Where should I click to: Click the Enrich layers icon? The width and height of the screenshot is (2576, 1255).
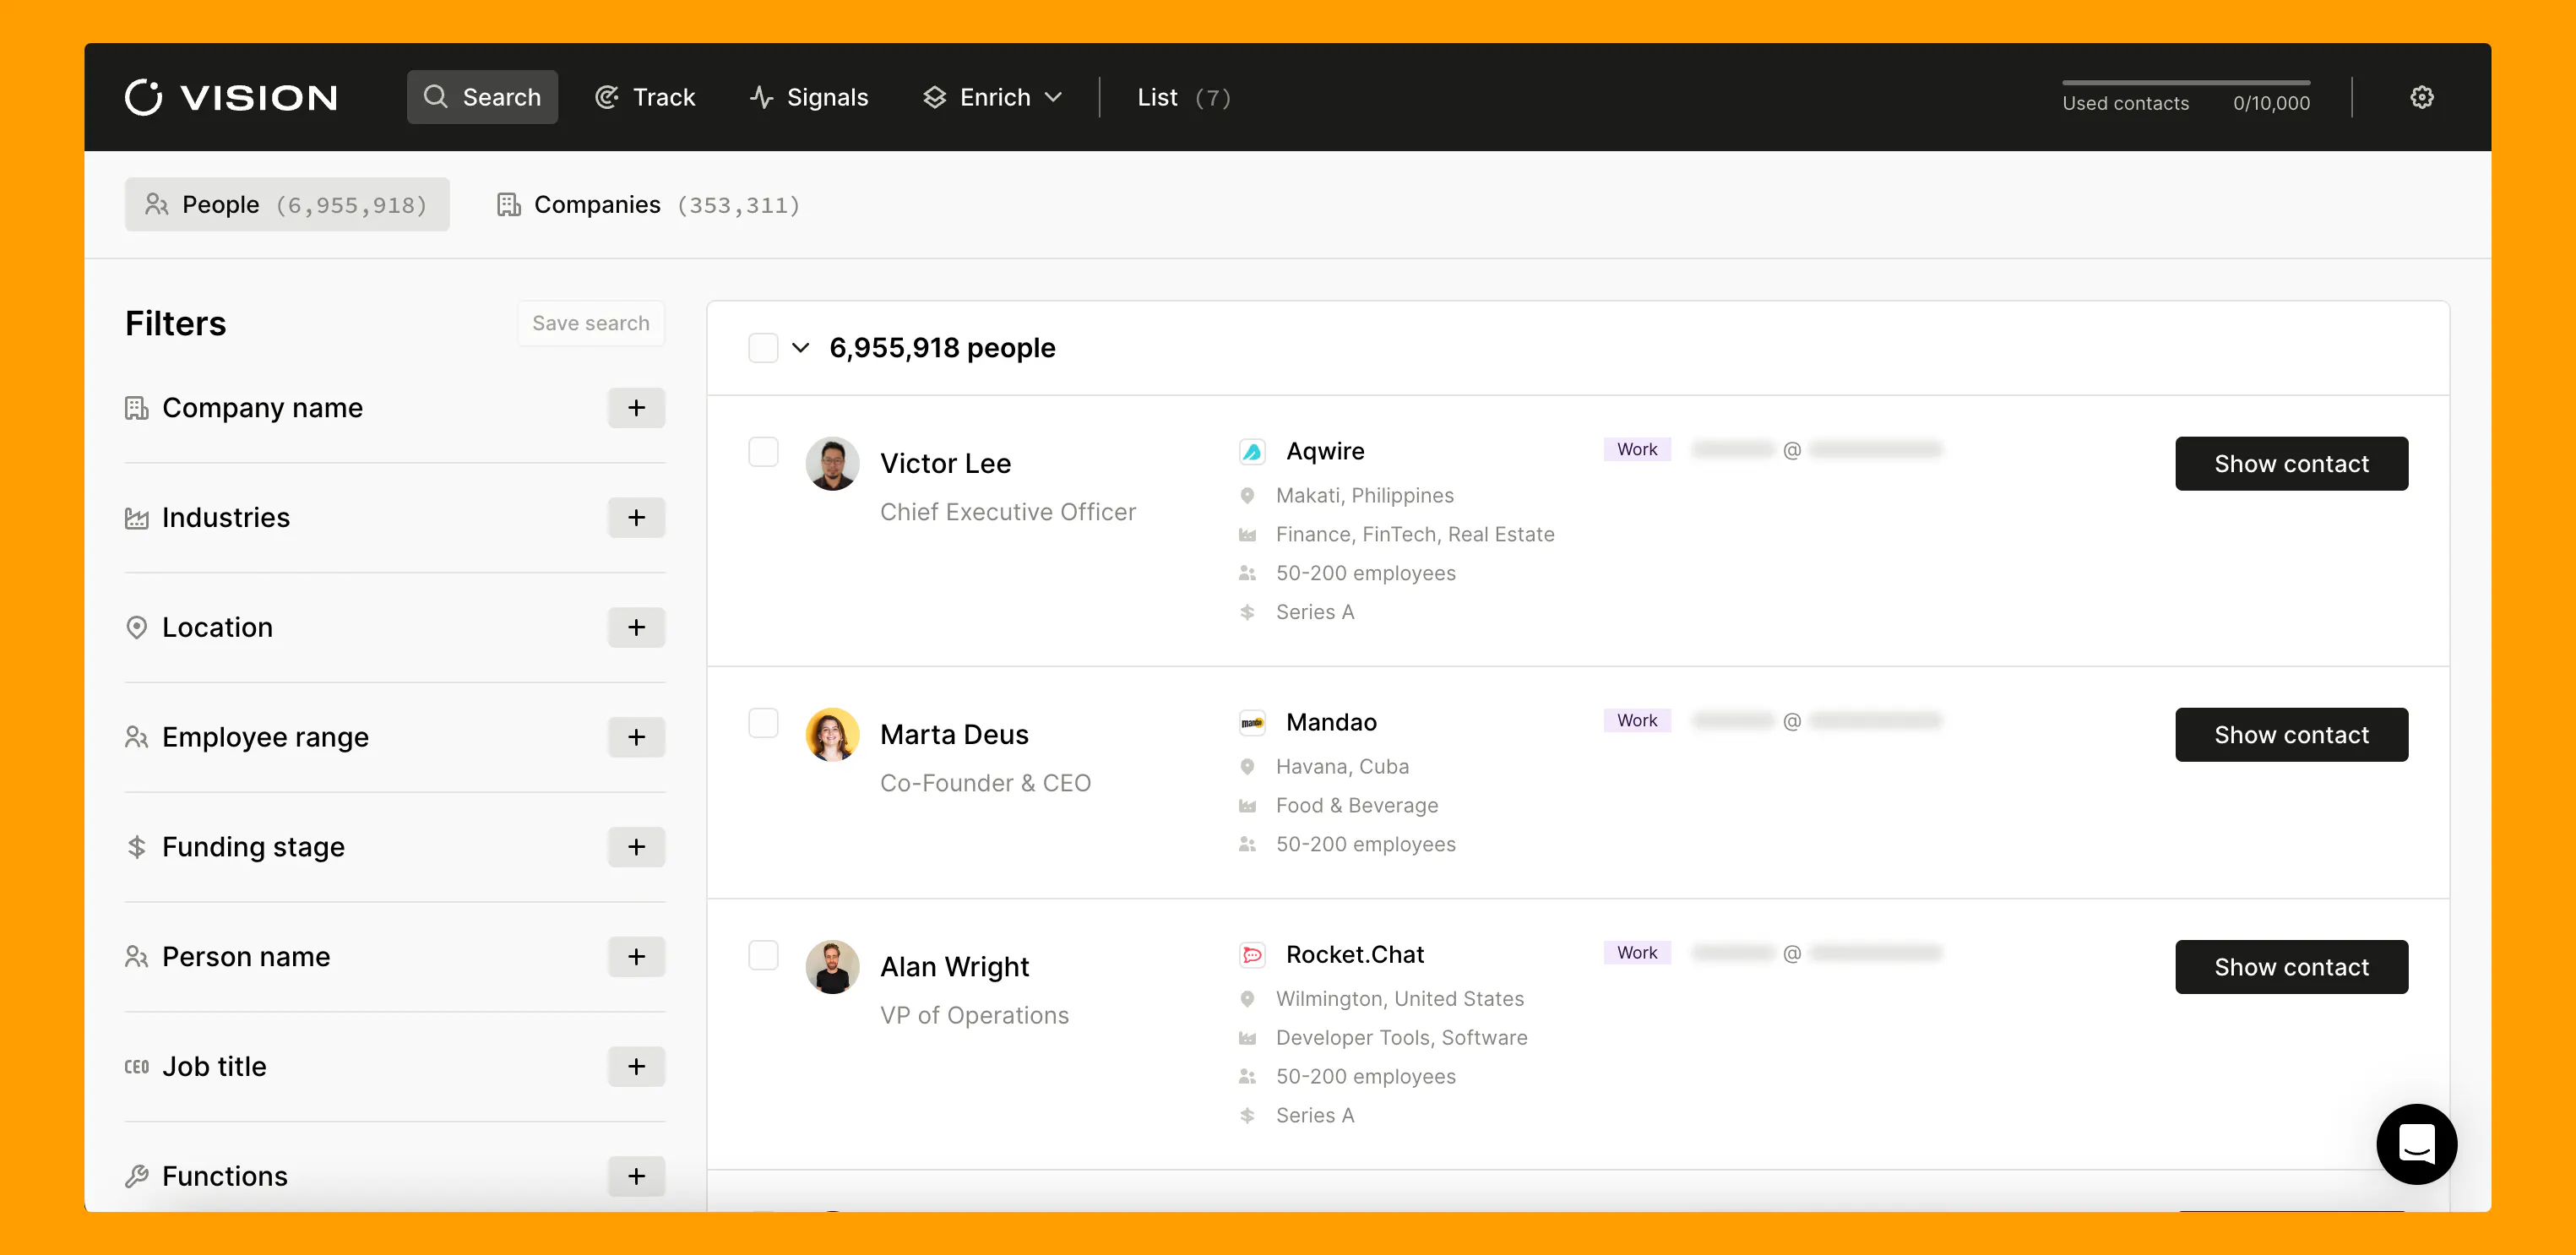[934, 97]
